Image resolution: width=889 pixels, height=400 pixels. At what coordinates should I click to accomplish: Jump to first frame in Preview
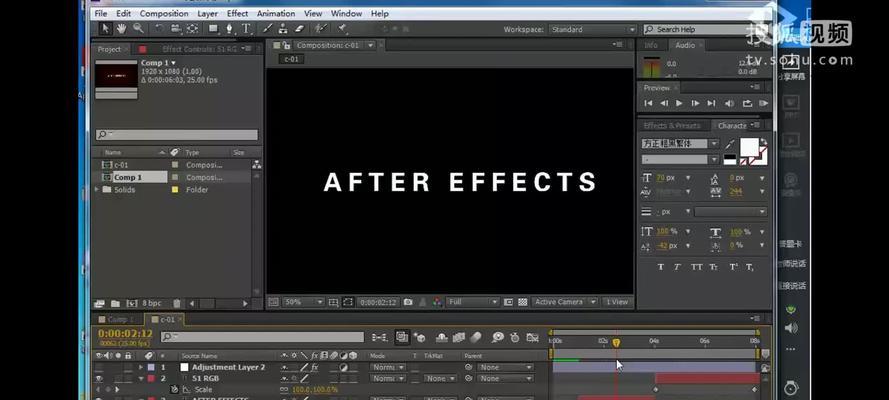click(x=648, y=103)
